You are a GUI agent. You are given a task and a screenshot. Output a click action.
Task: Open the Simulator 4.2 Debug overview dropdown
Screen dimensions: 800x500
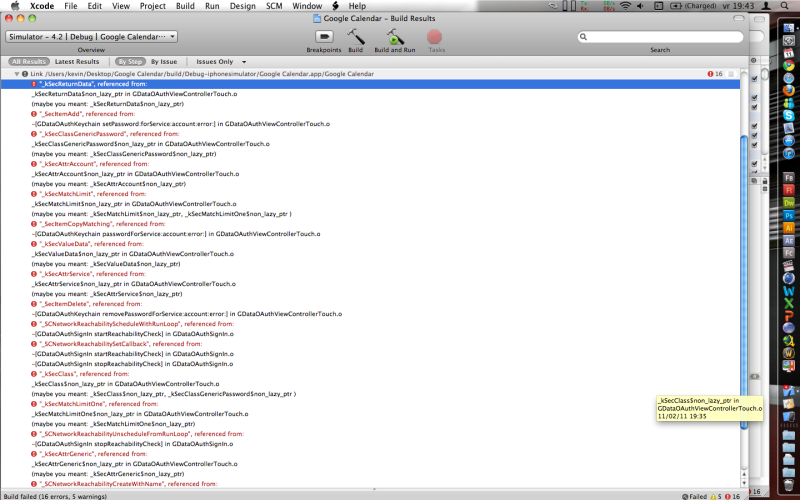coord(91,36)
